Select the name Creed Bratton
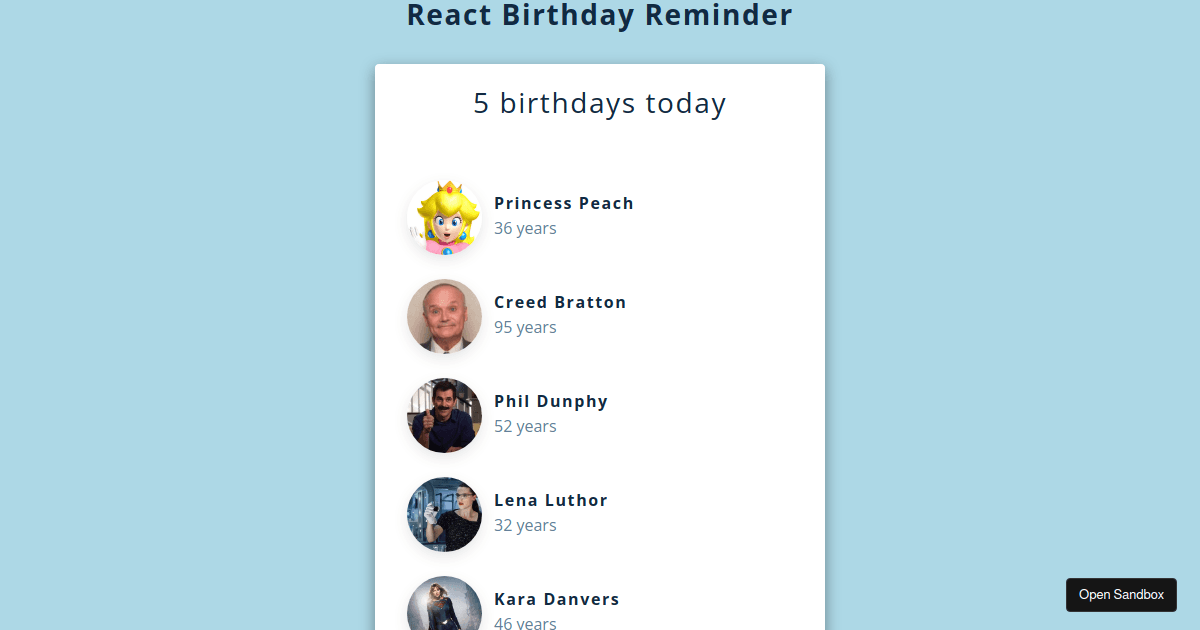 click(x=560, y=302)
